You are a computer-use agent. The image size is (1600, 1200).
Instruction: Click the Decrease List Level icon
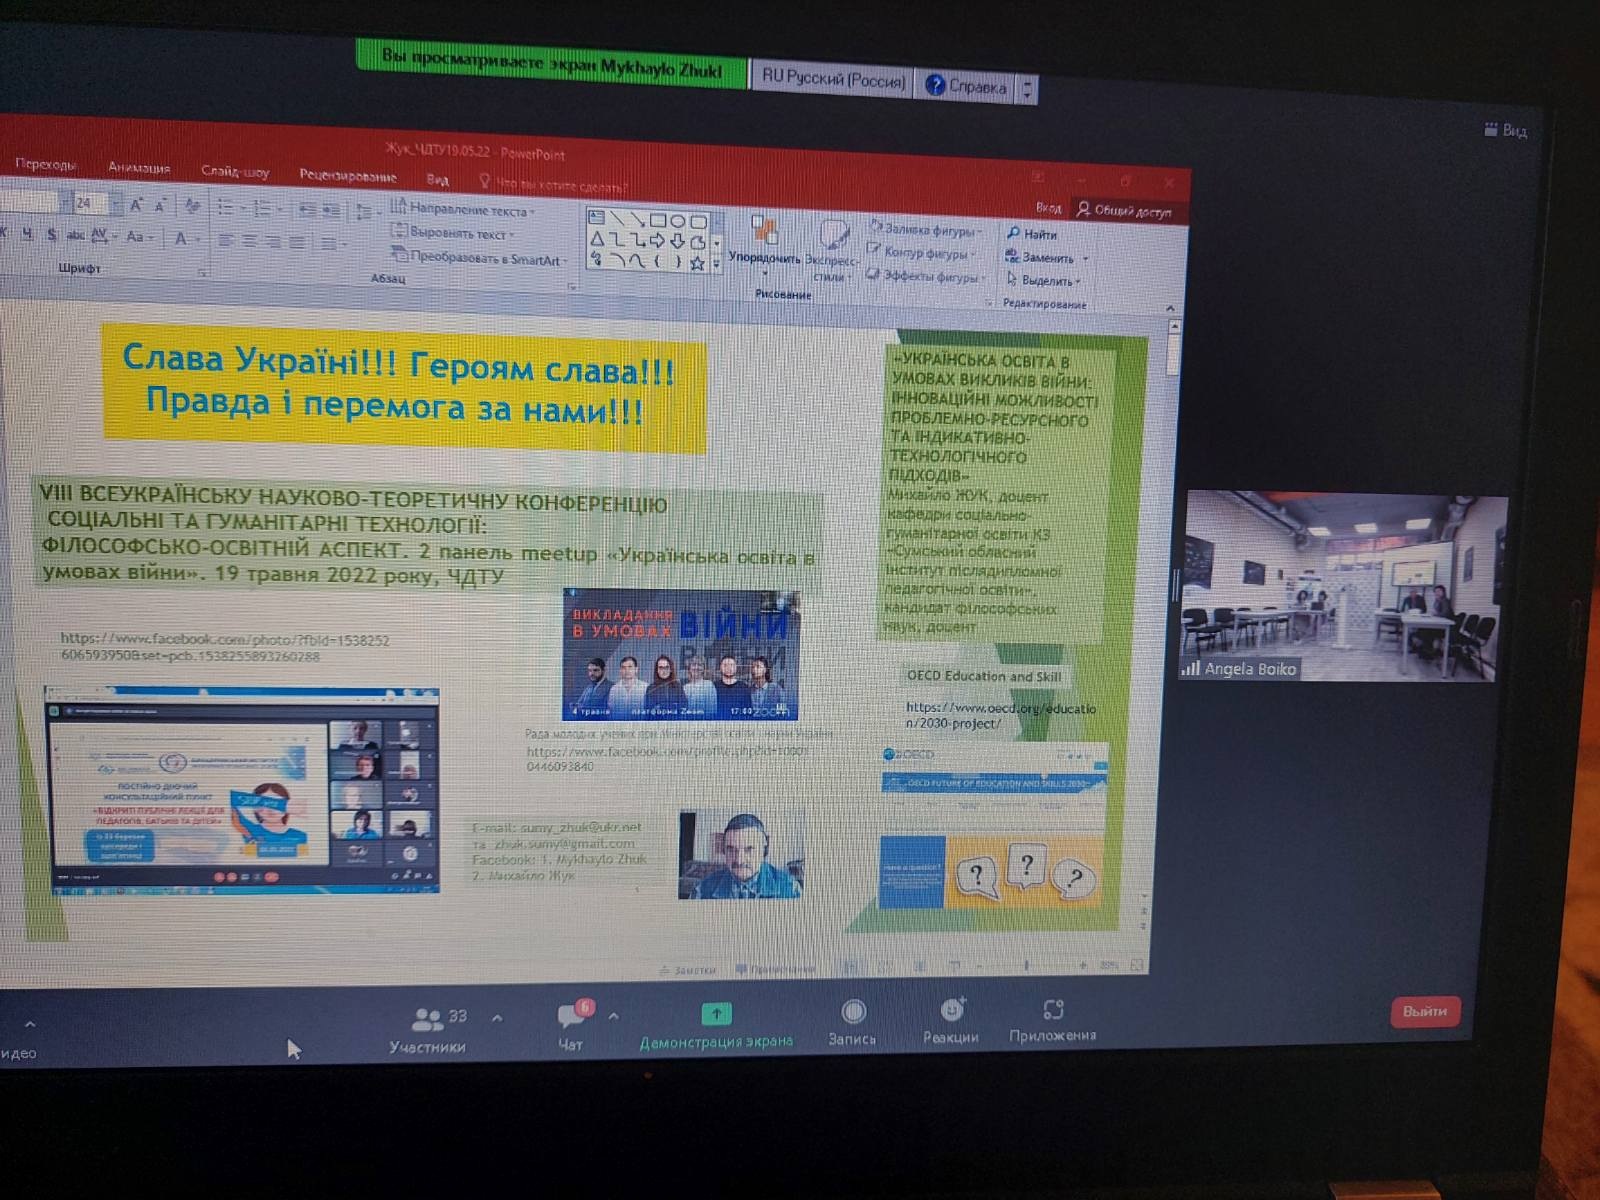point(307,210)
